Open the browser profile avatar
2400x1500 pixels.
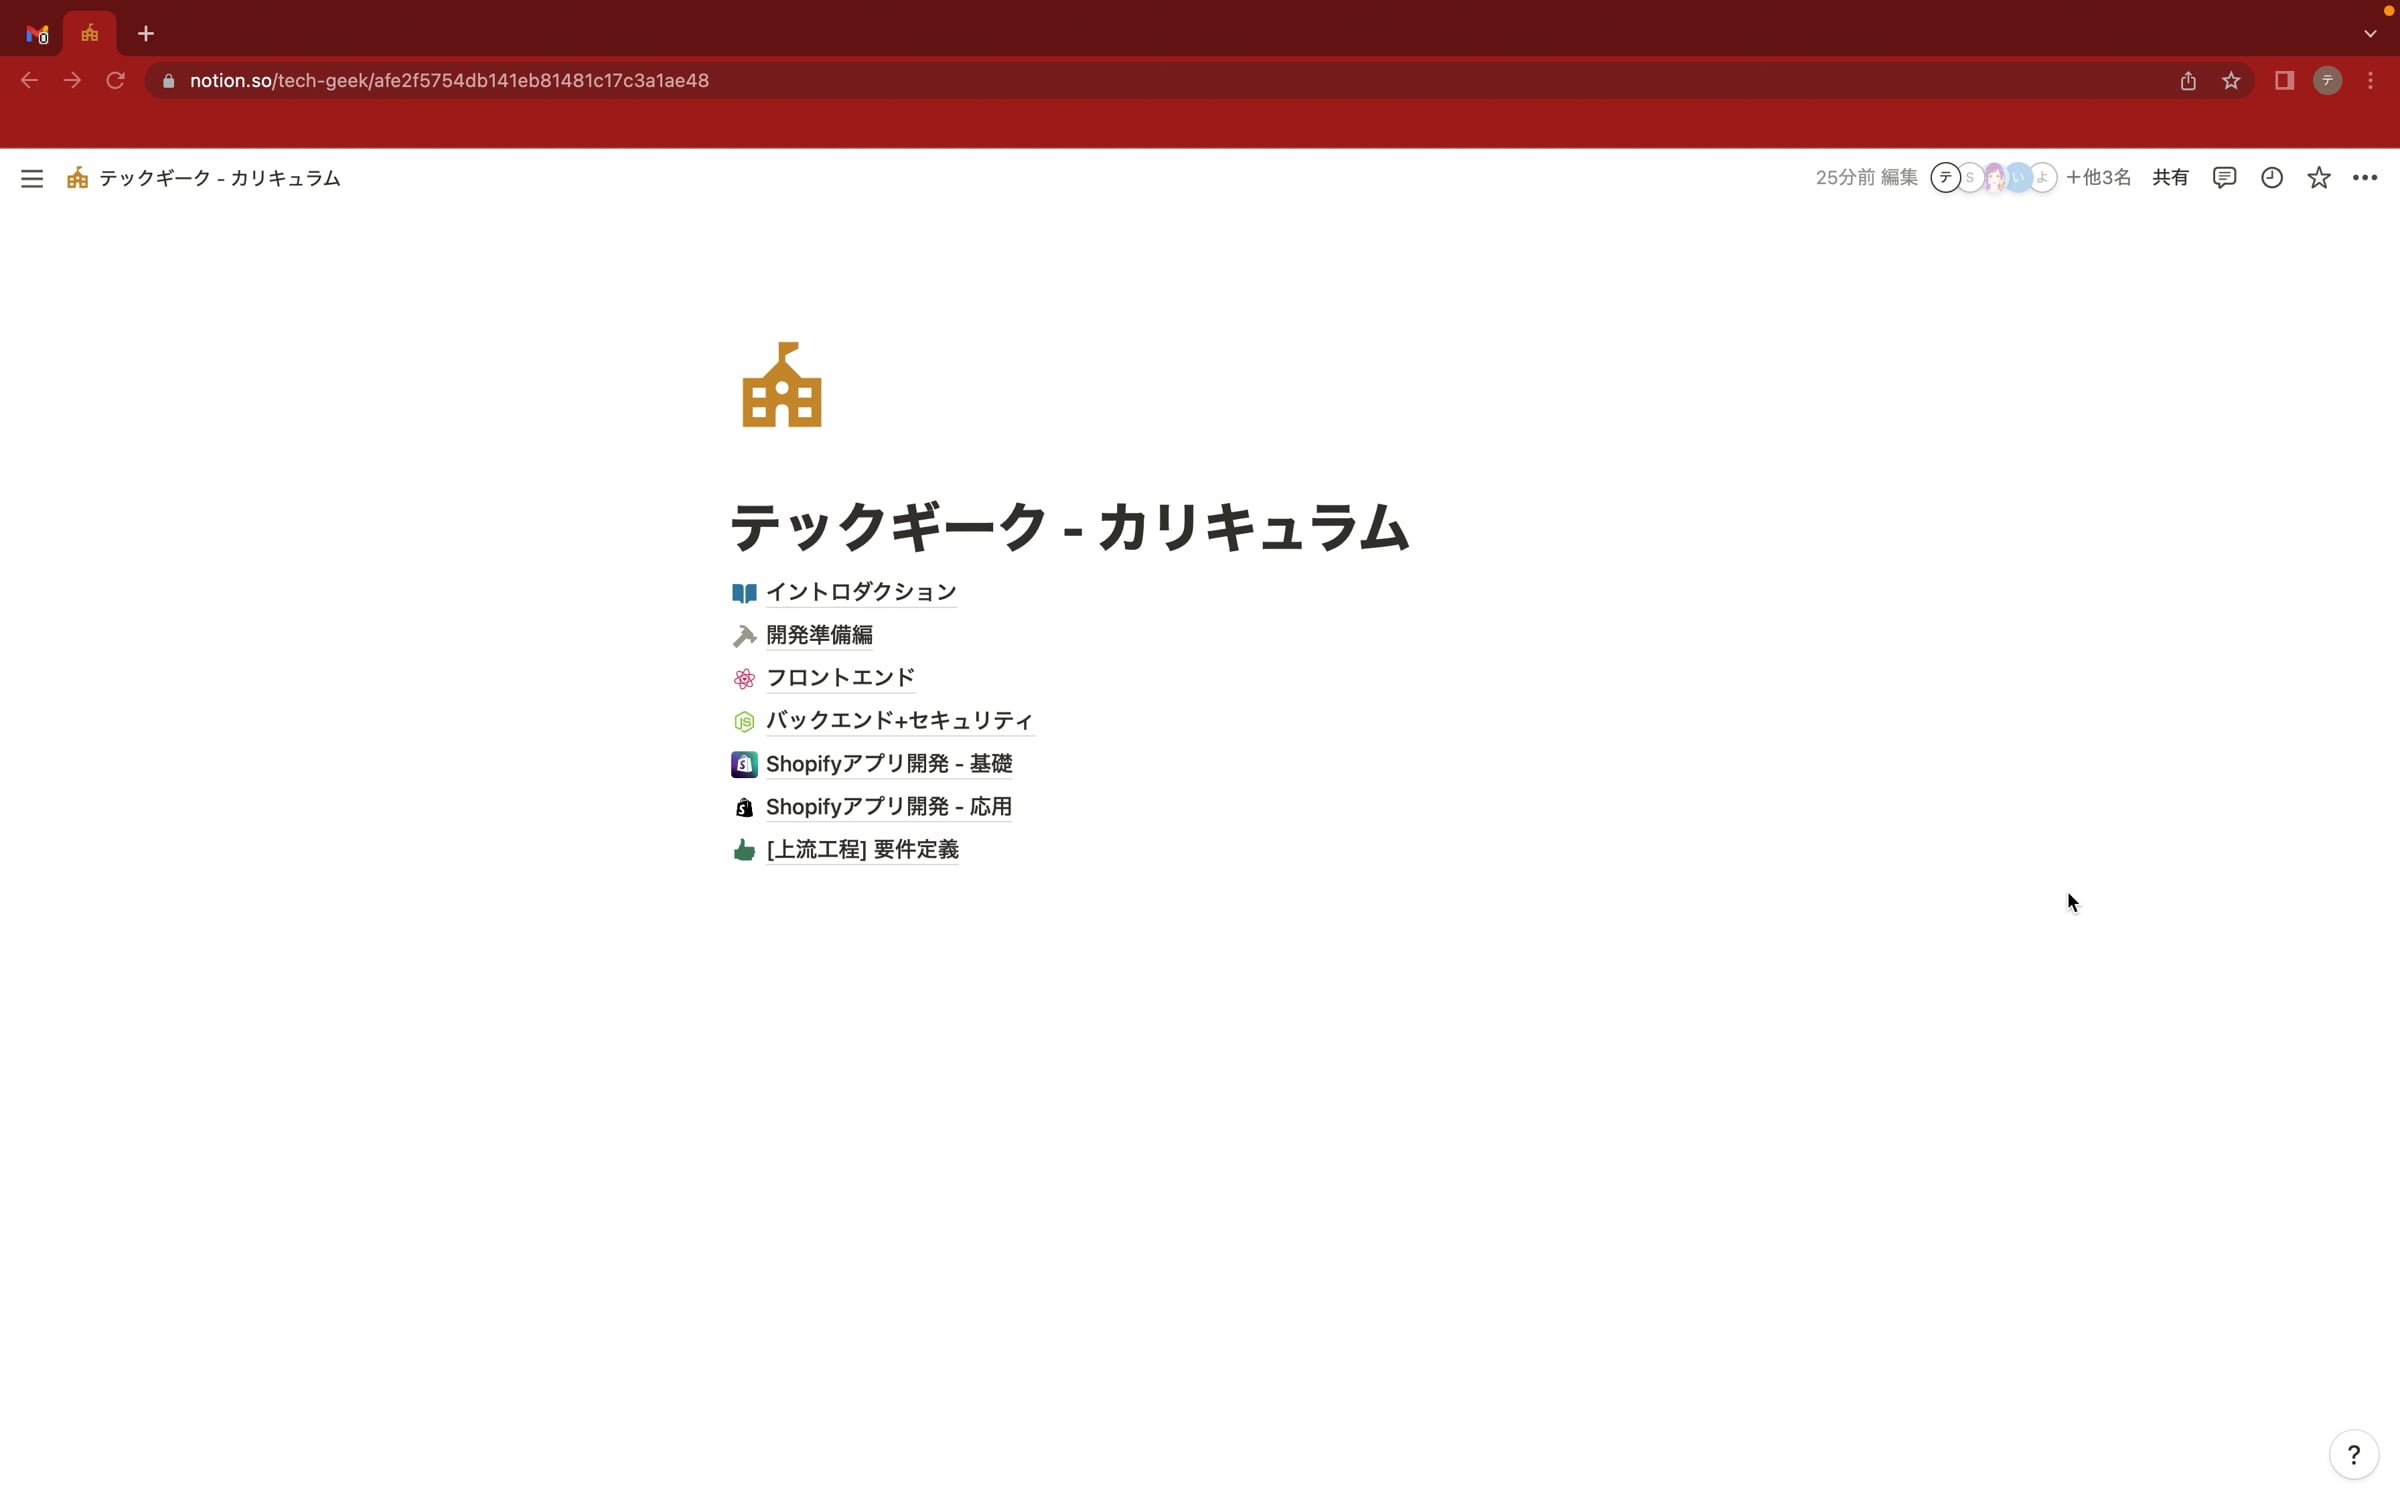2328,81
